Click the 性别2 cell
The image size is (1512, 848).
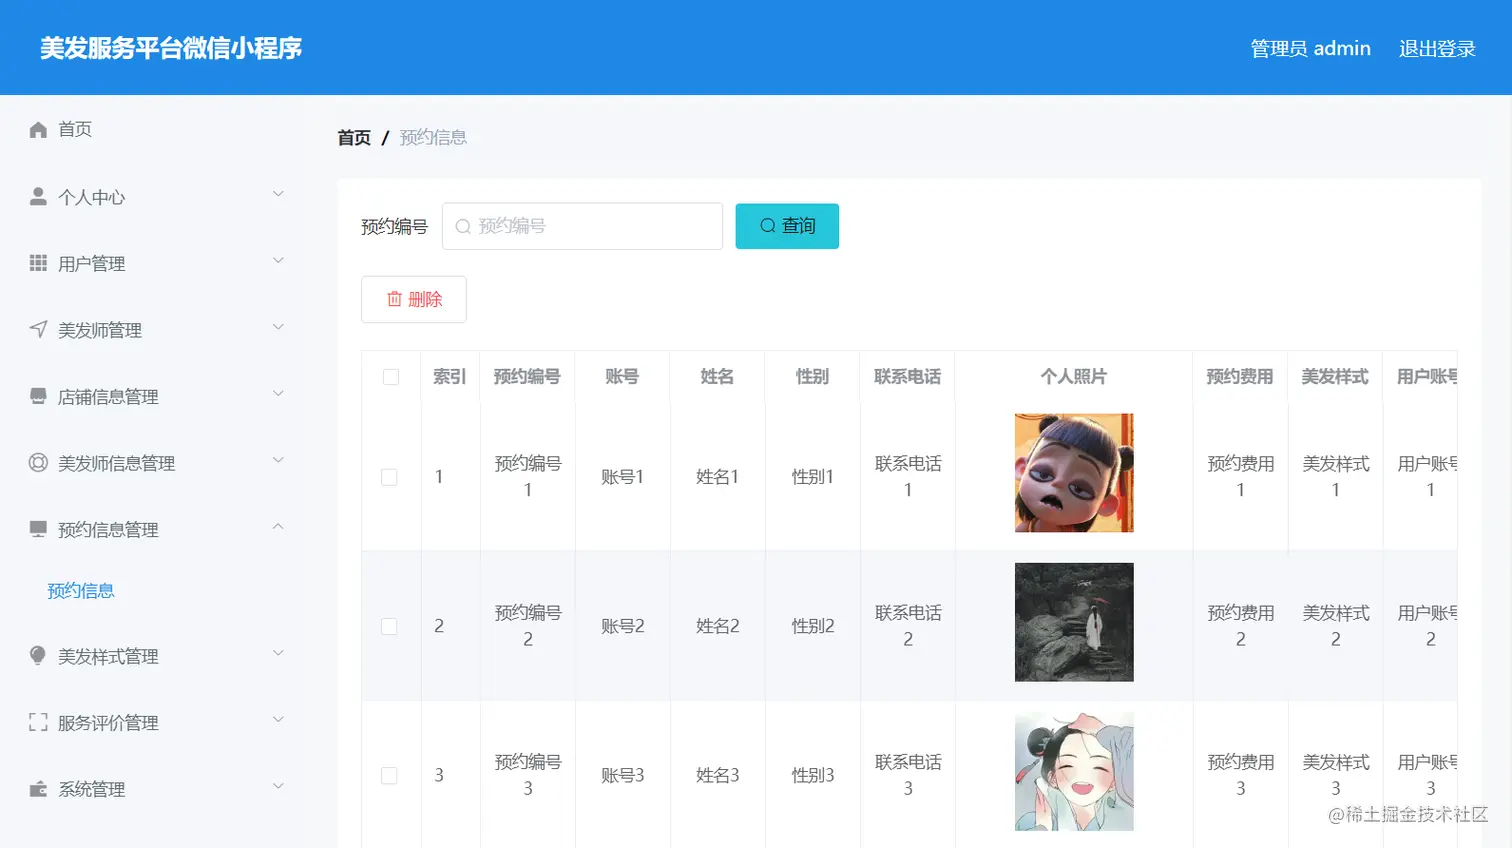(x=813, y=626)
